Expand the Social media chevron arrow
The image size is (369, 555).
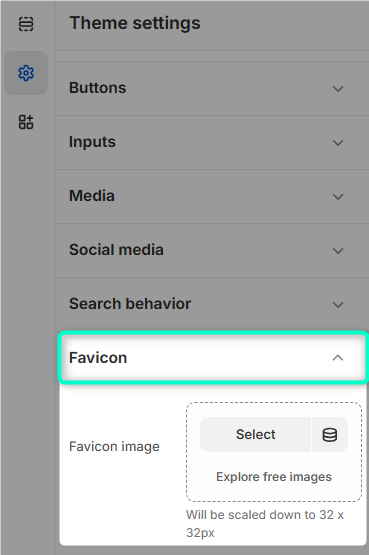pos(338,251)
